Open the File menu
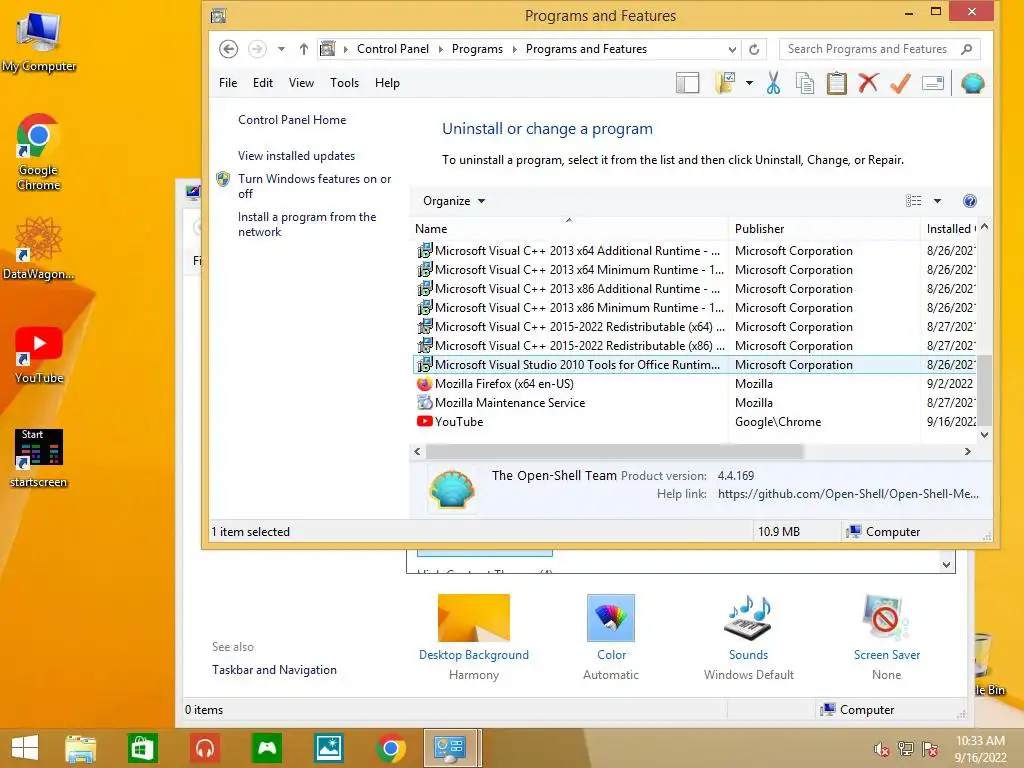Viewport: 1024px width, 768px height. (228, 83)
